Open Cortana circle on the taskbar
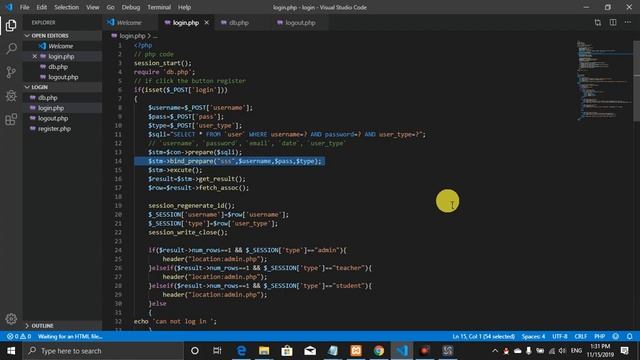The image size is (640, 360). pyautogui.click(x=195, y=351)
